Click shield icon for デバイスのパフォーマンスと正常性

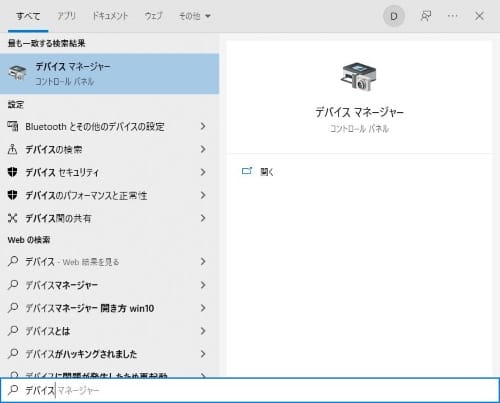pos(12,195)
